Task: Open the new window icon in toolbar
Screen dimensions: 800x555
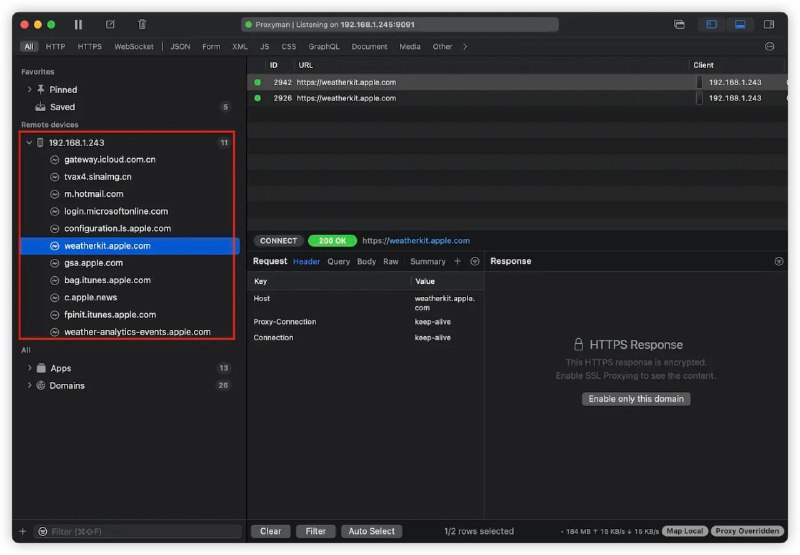Action: (x=679, y=24)
